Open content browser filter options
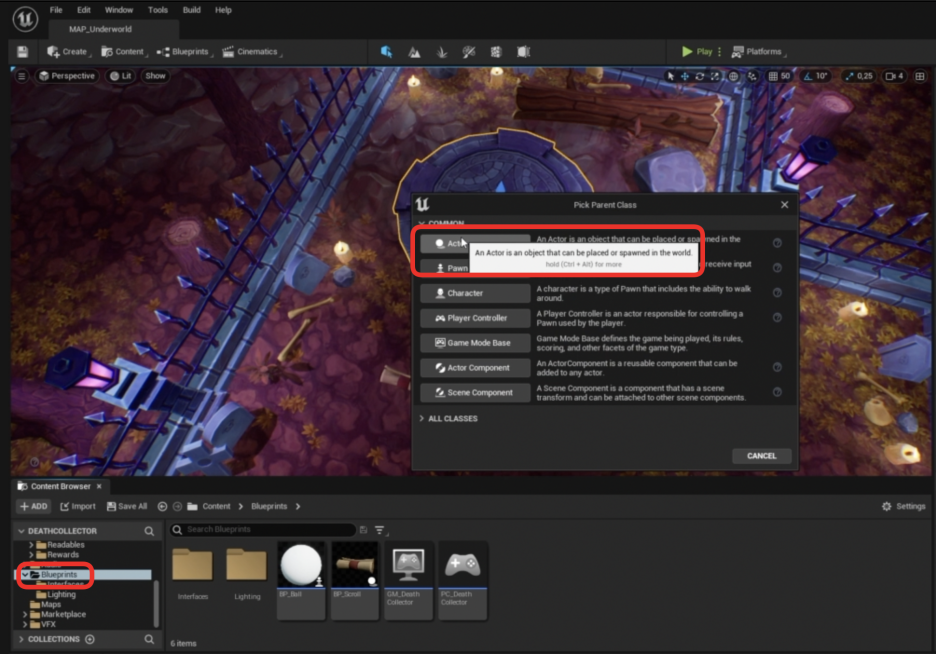This screenshot has width=936, height=654. [x=380, y=529]
